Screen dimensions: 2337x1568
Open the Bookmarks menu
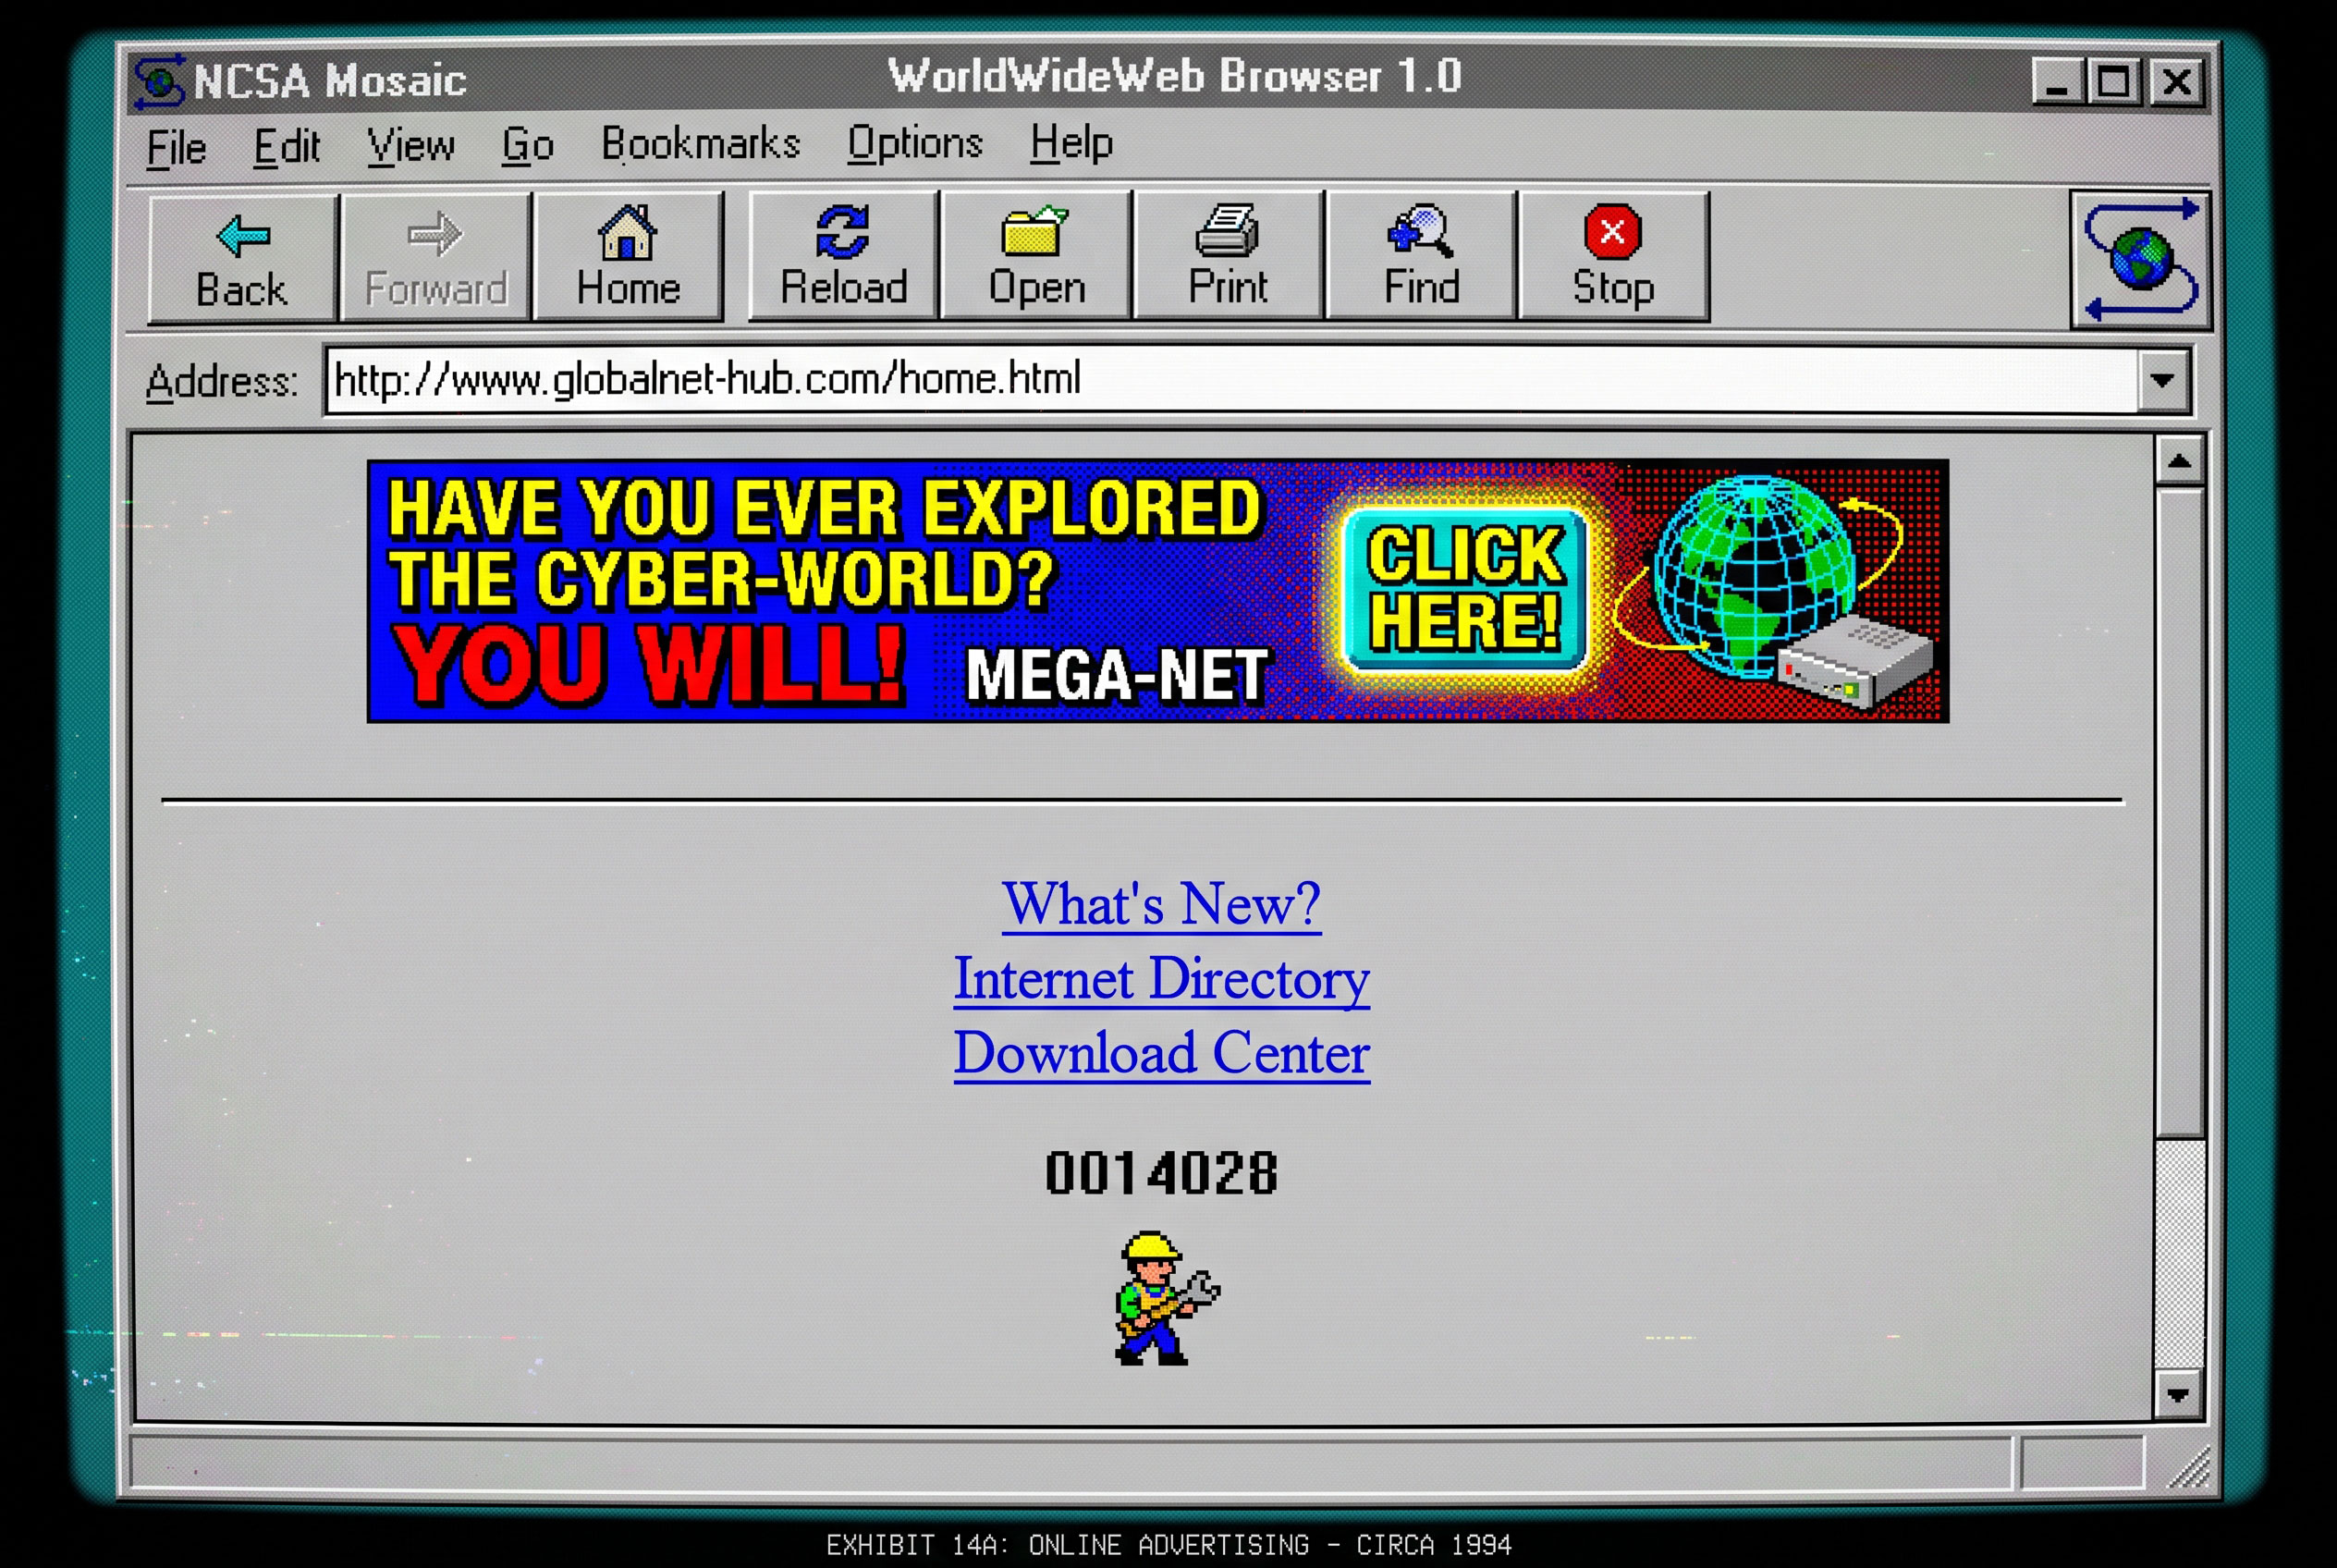pos(700,144)
